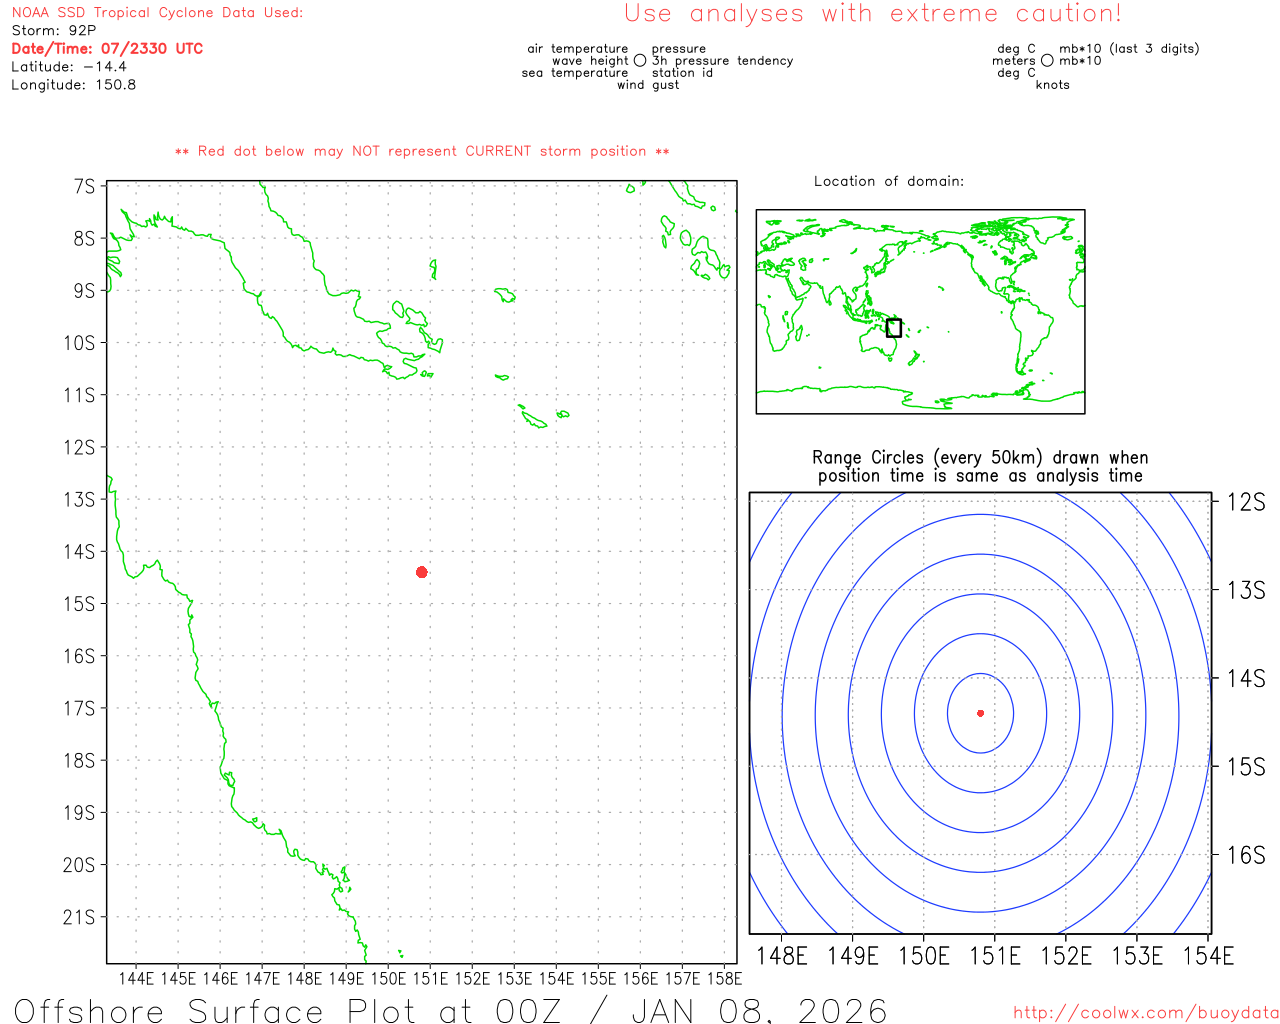This screenshot has height=1024, width=1280.
Task: Click the '154E' label on range circles plot
Action: click(1209, 956)
